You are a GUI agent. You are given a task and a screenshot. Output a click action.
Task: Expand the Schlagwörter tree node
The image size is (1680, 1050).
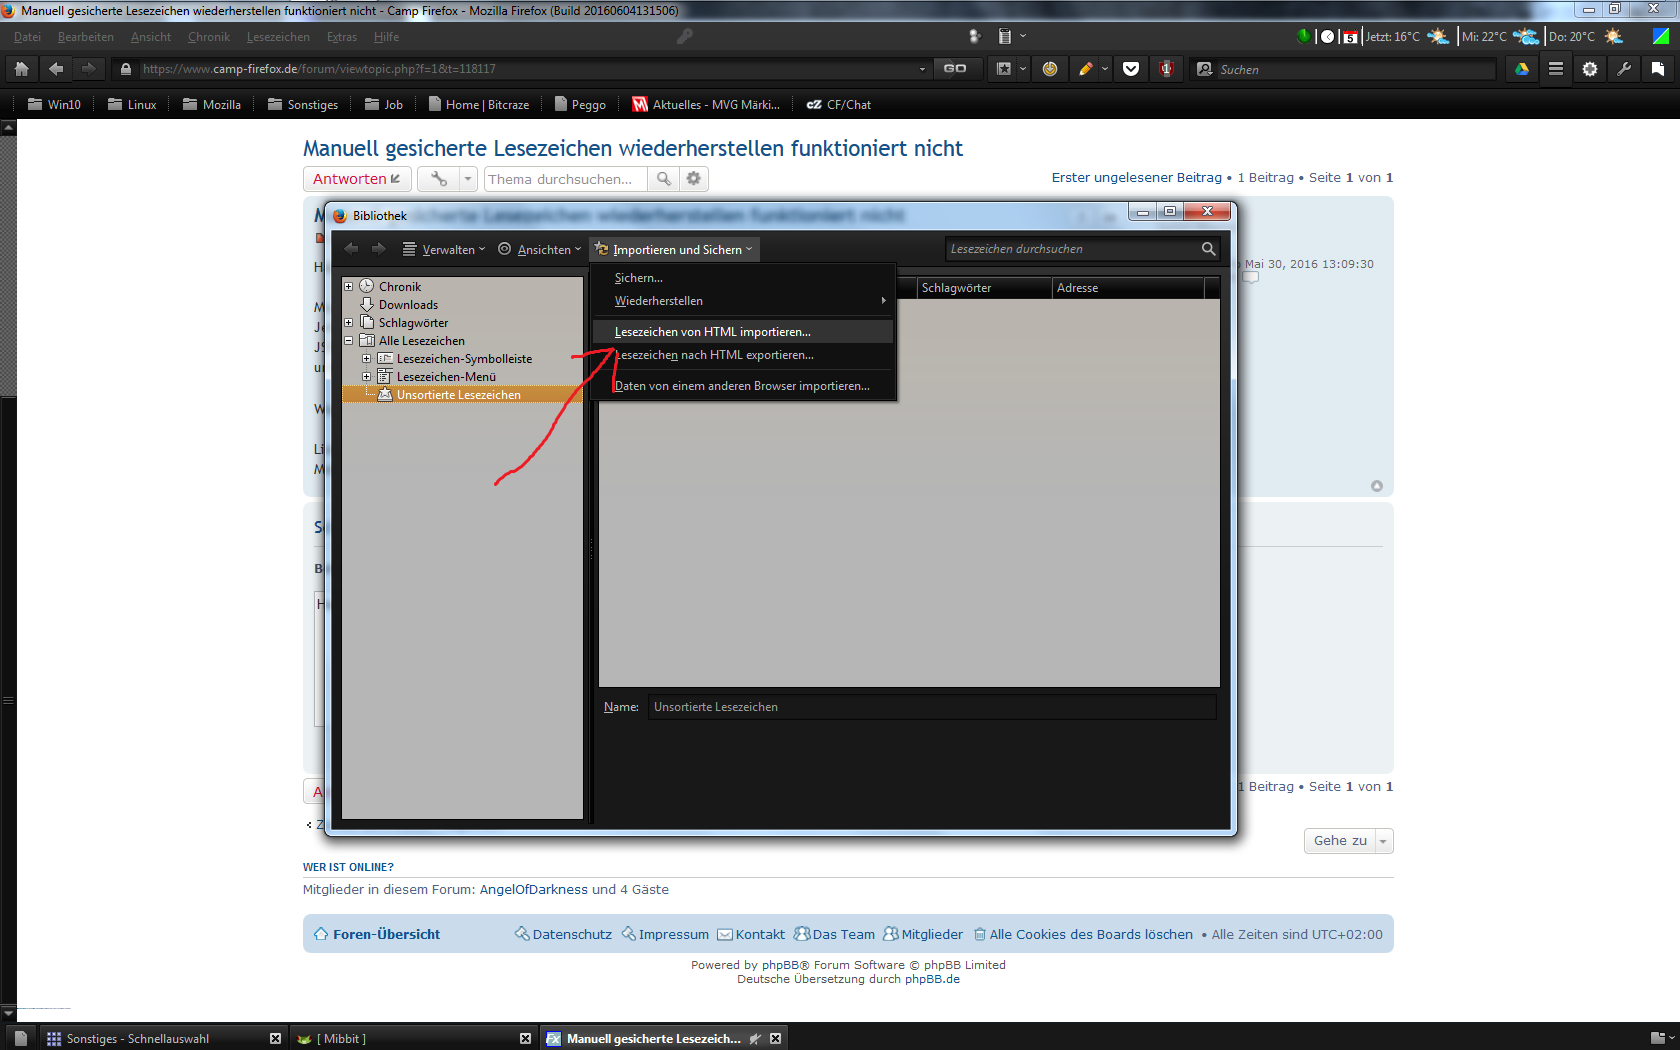(349, 322)
